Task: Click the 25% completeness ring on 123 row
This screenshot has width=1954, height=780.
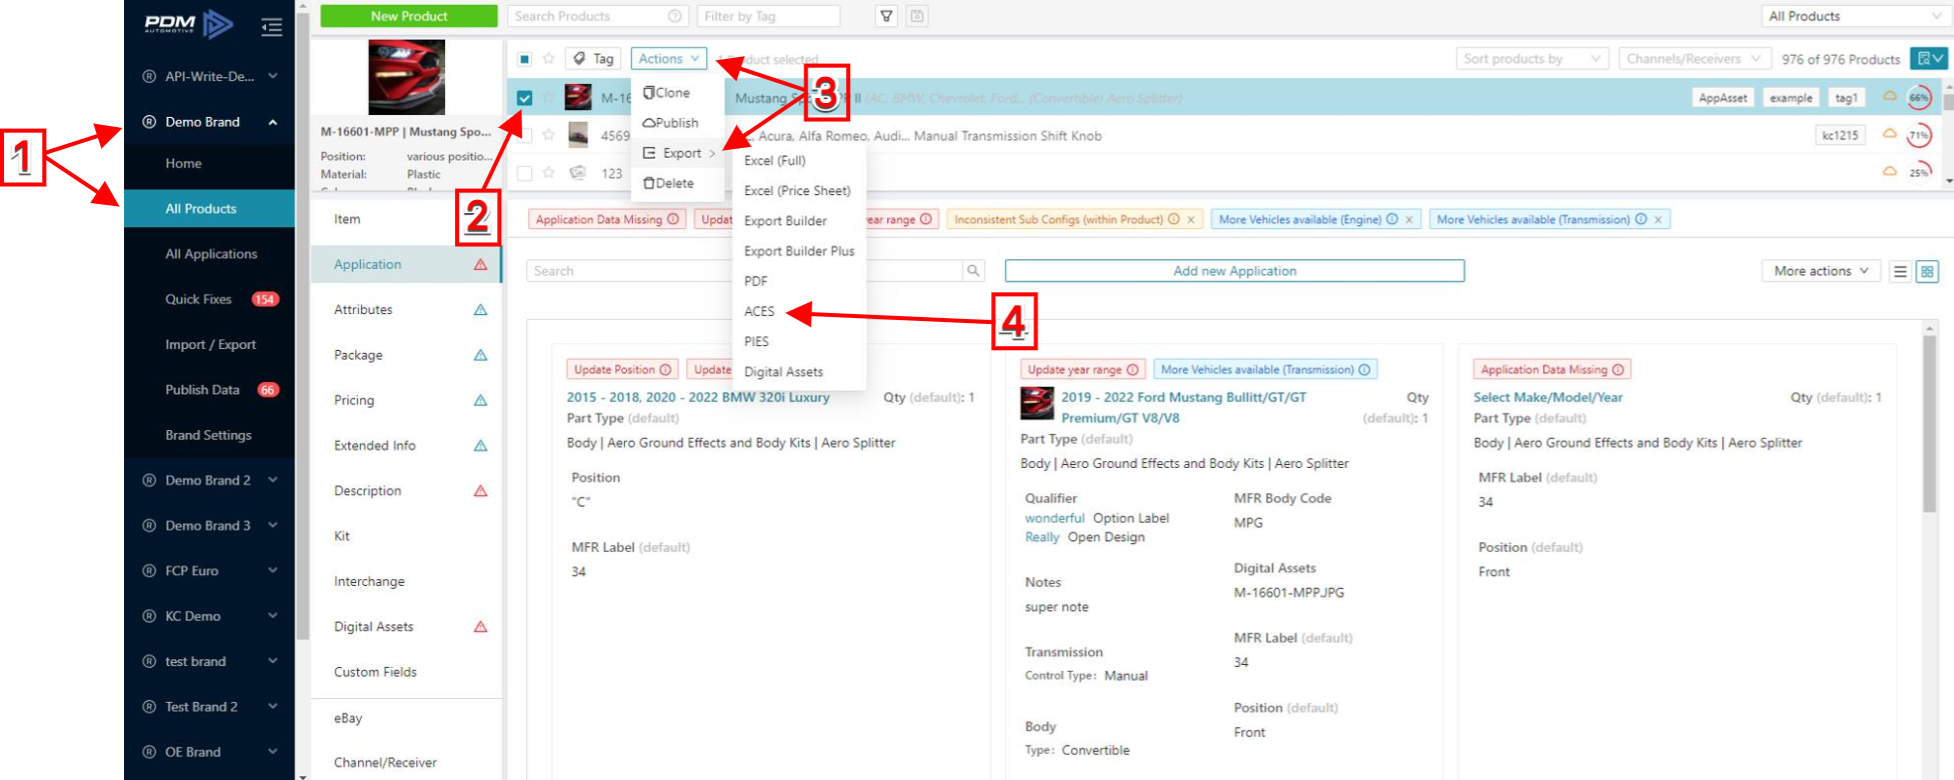Action: (1919, 172)
